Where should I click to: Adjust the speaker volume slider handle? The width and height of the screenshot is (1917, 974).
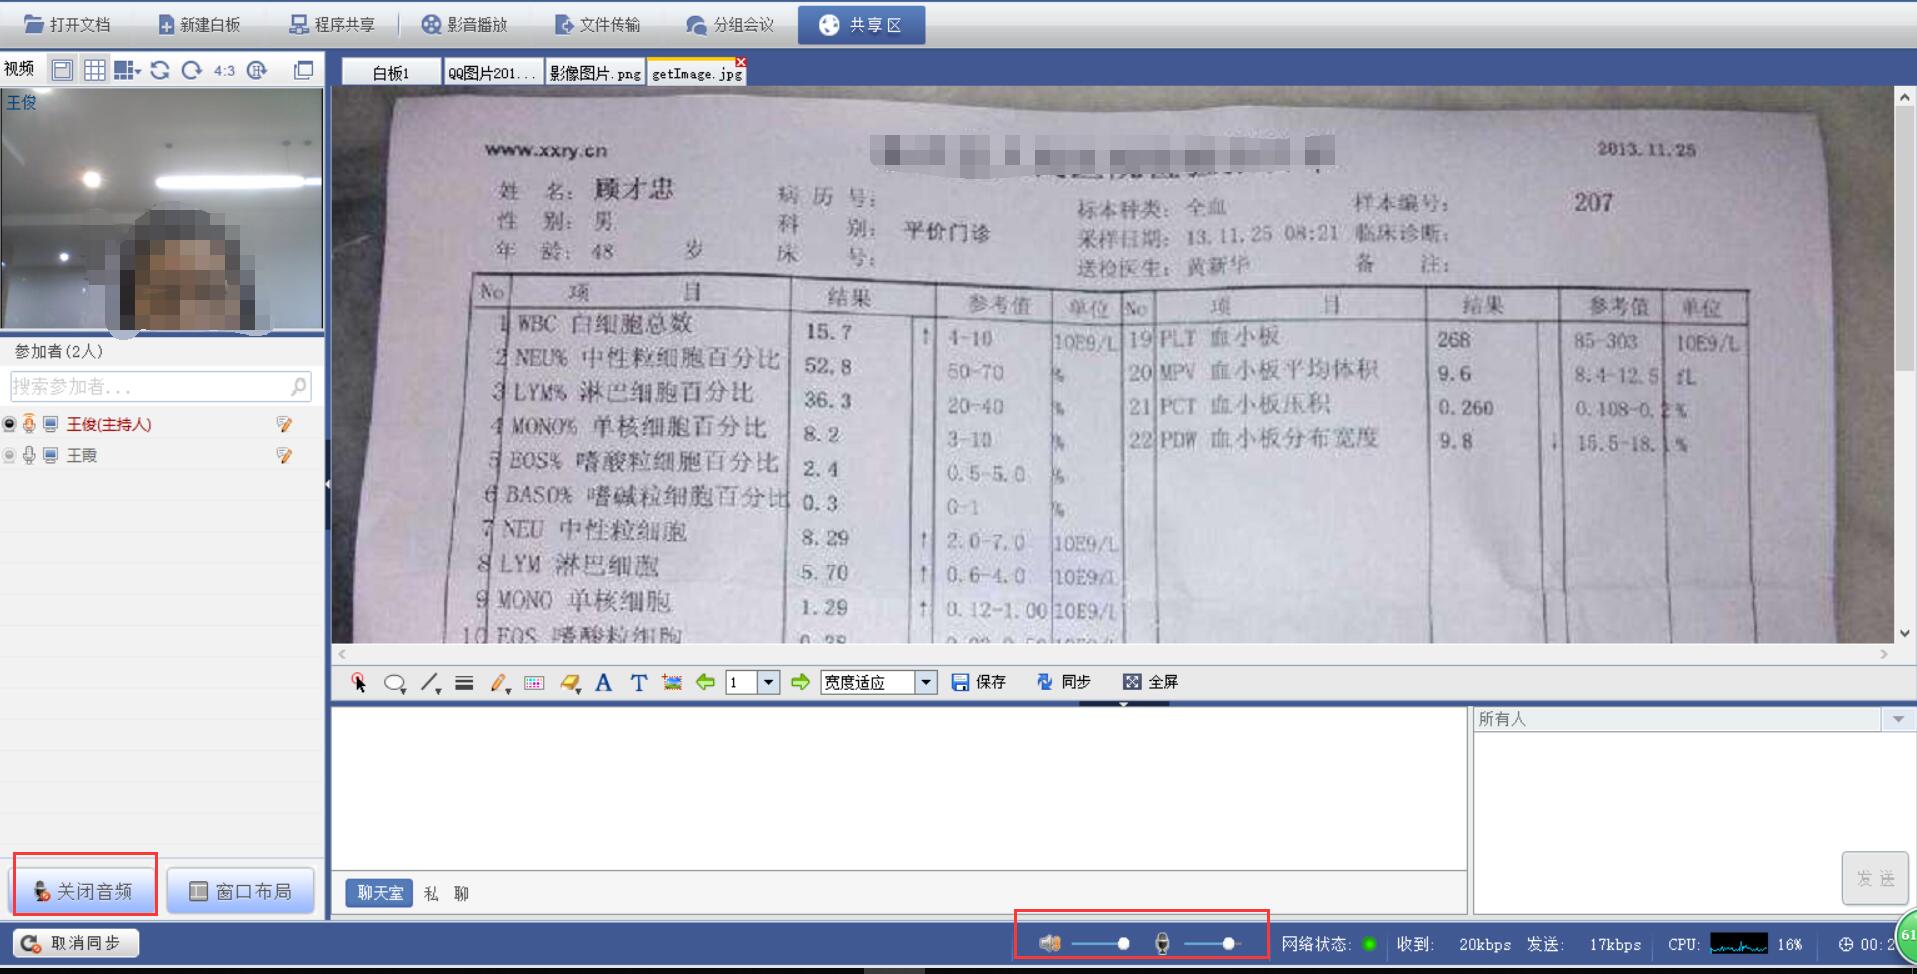pyautogui.click(x=1123, y=943)
